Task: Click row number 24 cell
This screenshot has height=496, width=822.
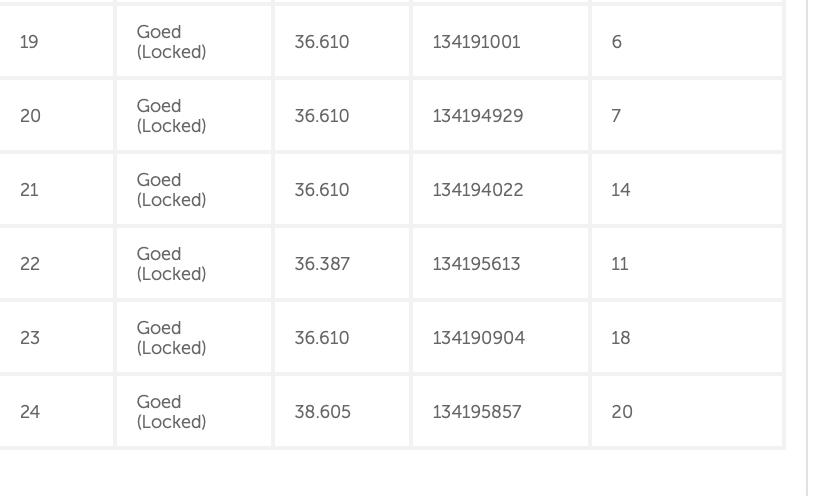Action: (x=30, y=412)
